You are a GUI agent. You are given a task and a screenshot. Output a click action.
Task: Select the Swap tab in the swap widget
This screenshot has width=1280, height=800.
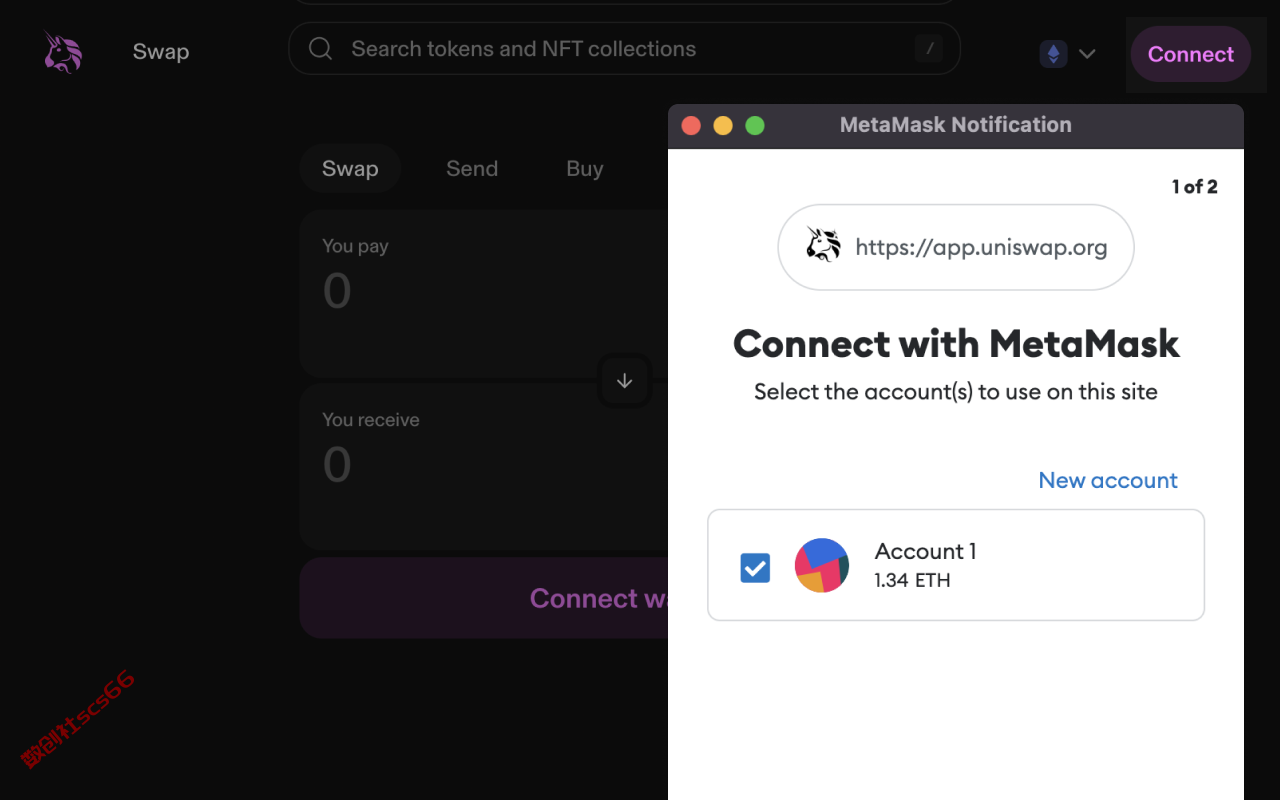point(350,169)
